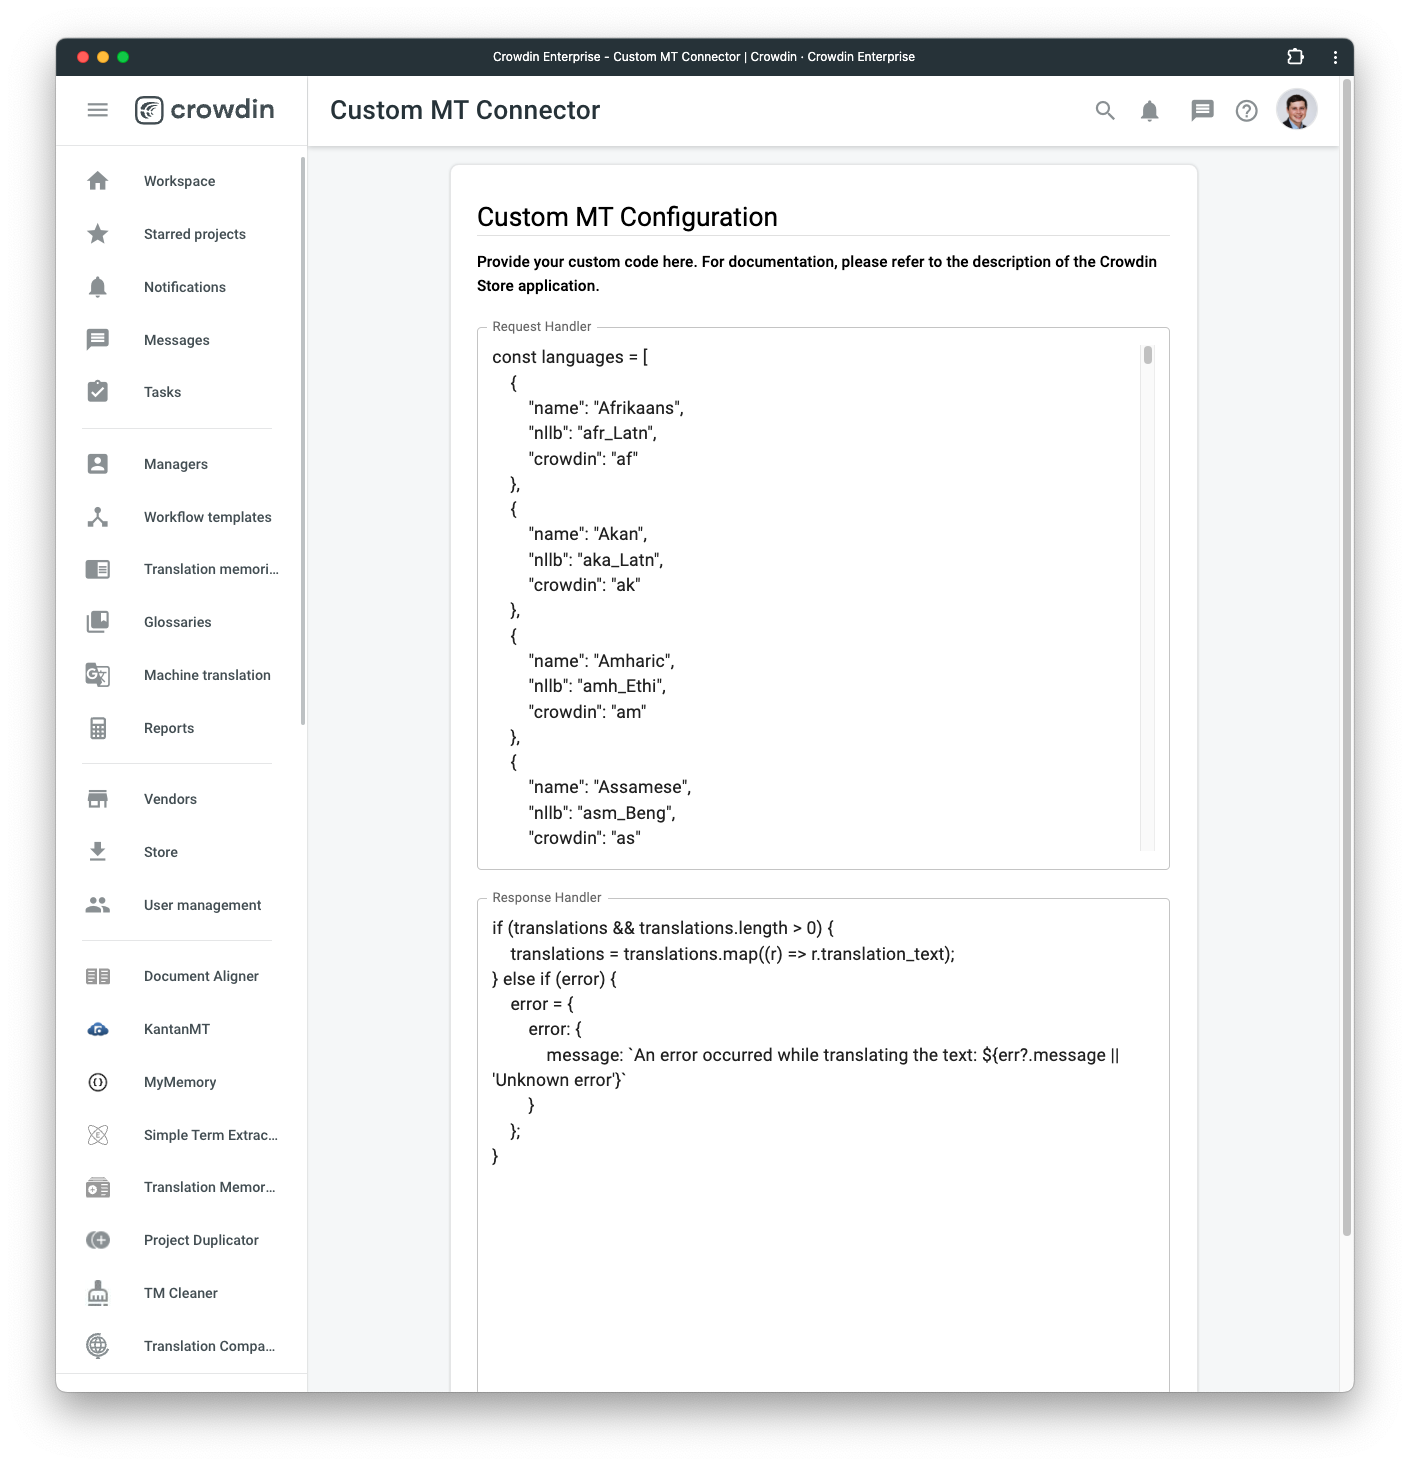The image size is (1410, 1466).
Task: Click inside the Request Handler code field
Action: tap(823, 598)
